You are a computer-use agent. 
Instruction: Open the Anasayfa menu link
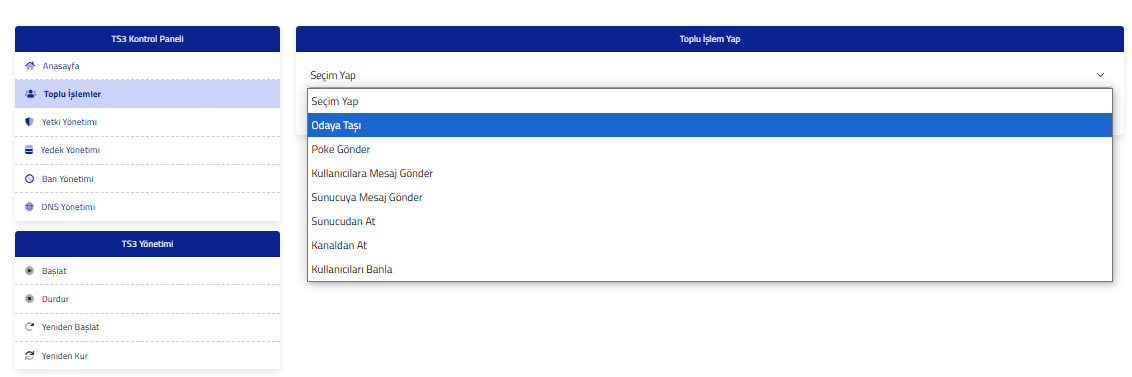click(x=147, y=66)
